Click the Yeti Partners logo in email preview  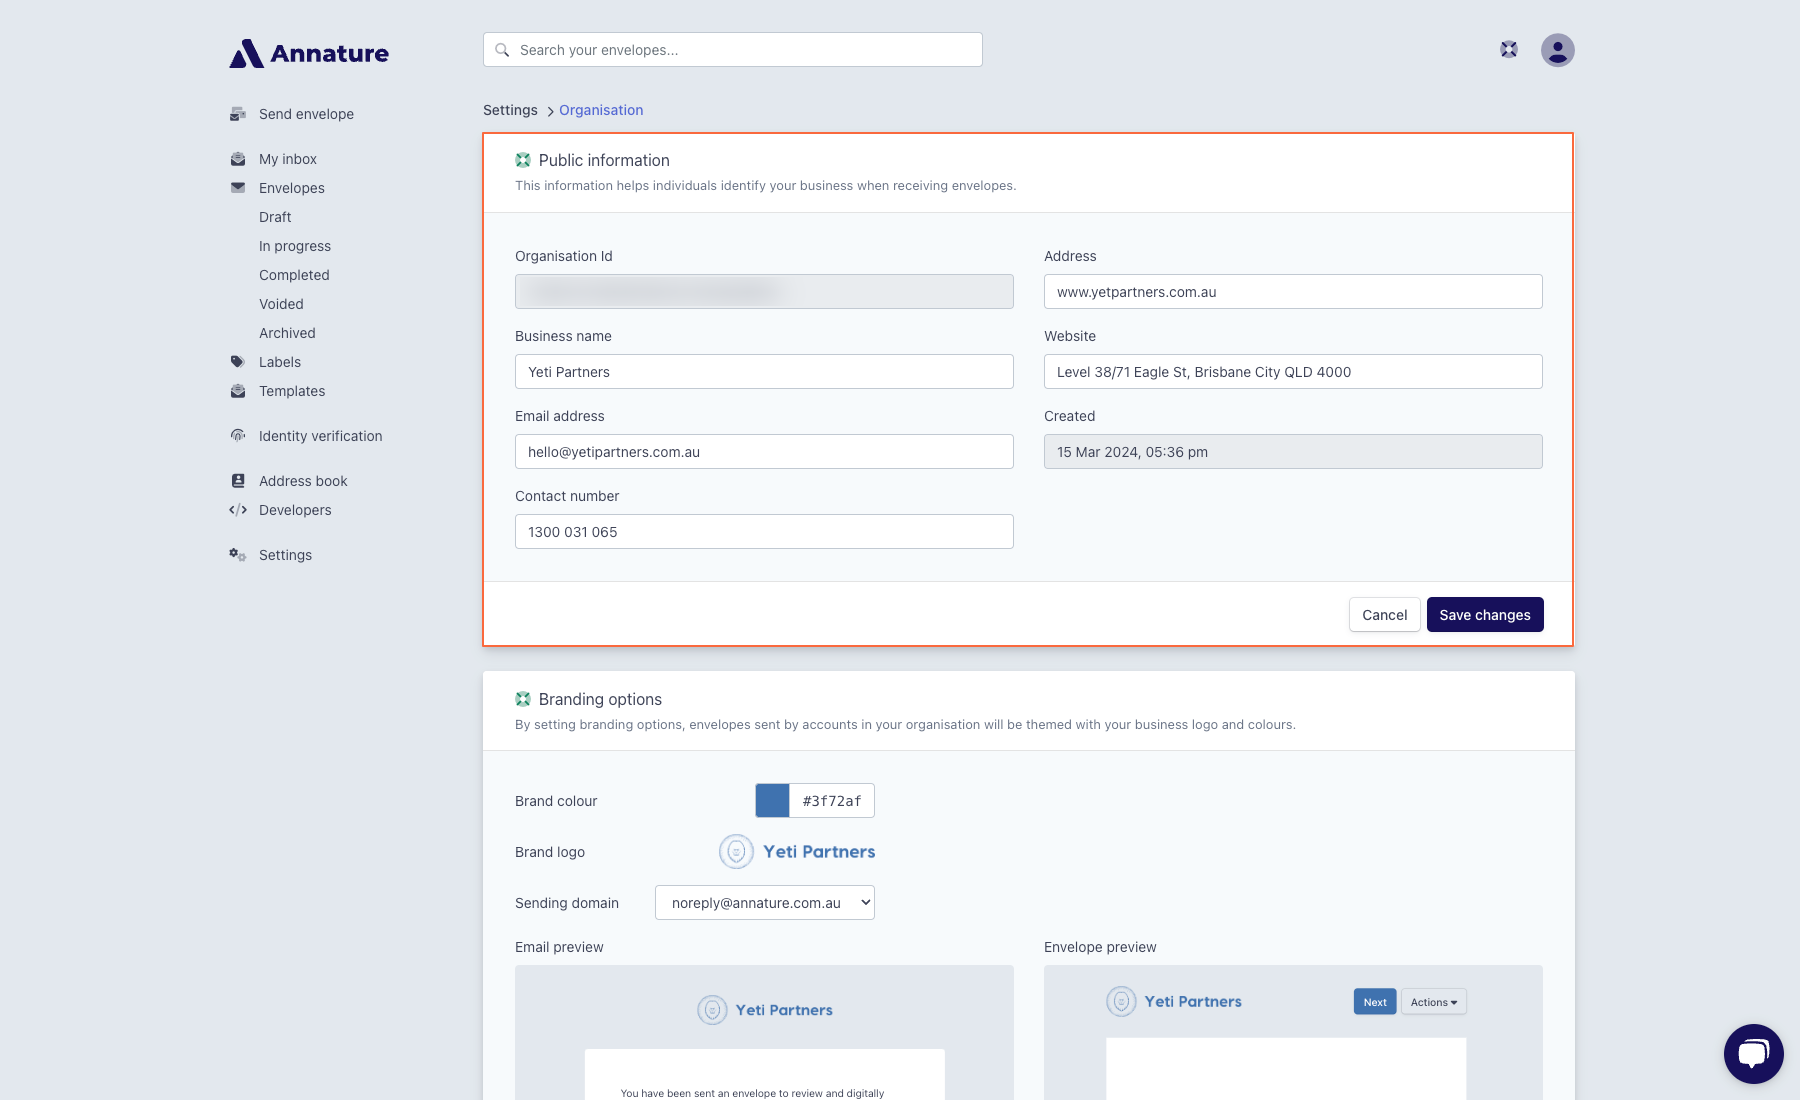click(765, 1010)
